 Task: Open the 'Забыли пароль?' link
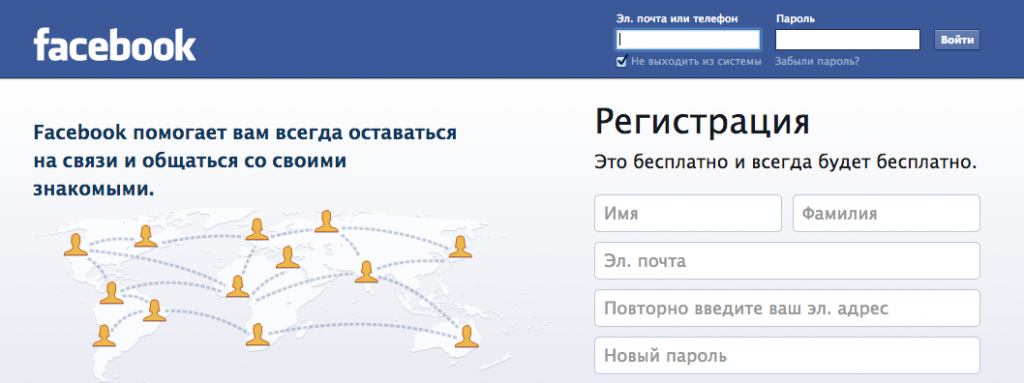(817, 61)
